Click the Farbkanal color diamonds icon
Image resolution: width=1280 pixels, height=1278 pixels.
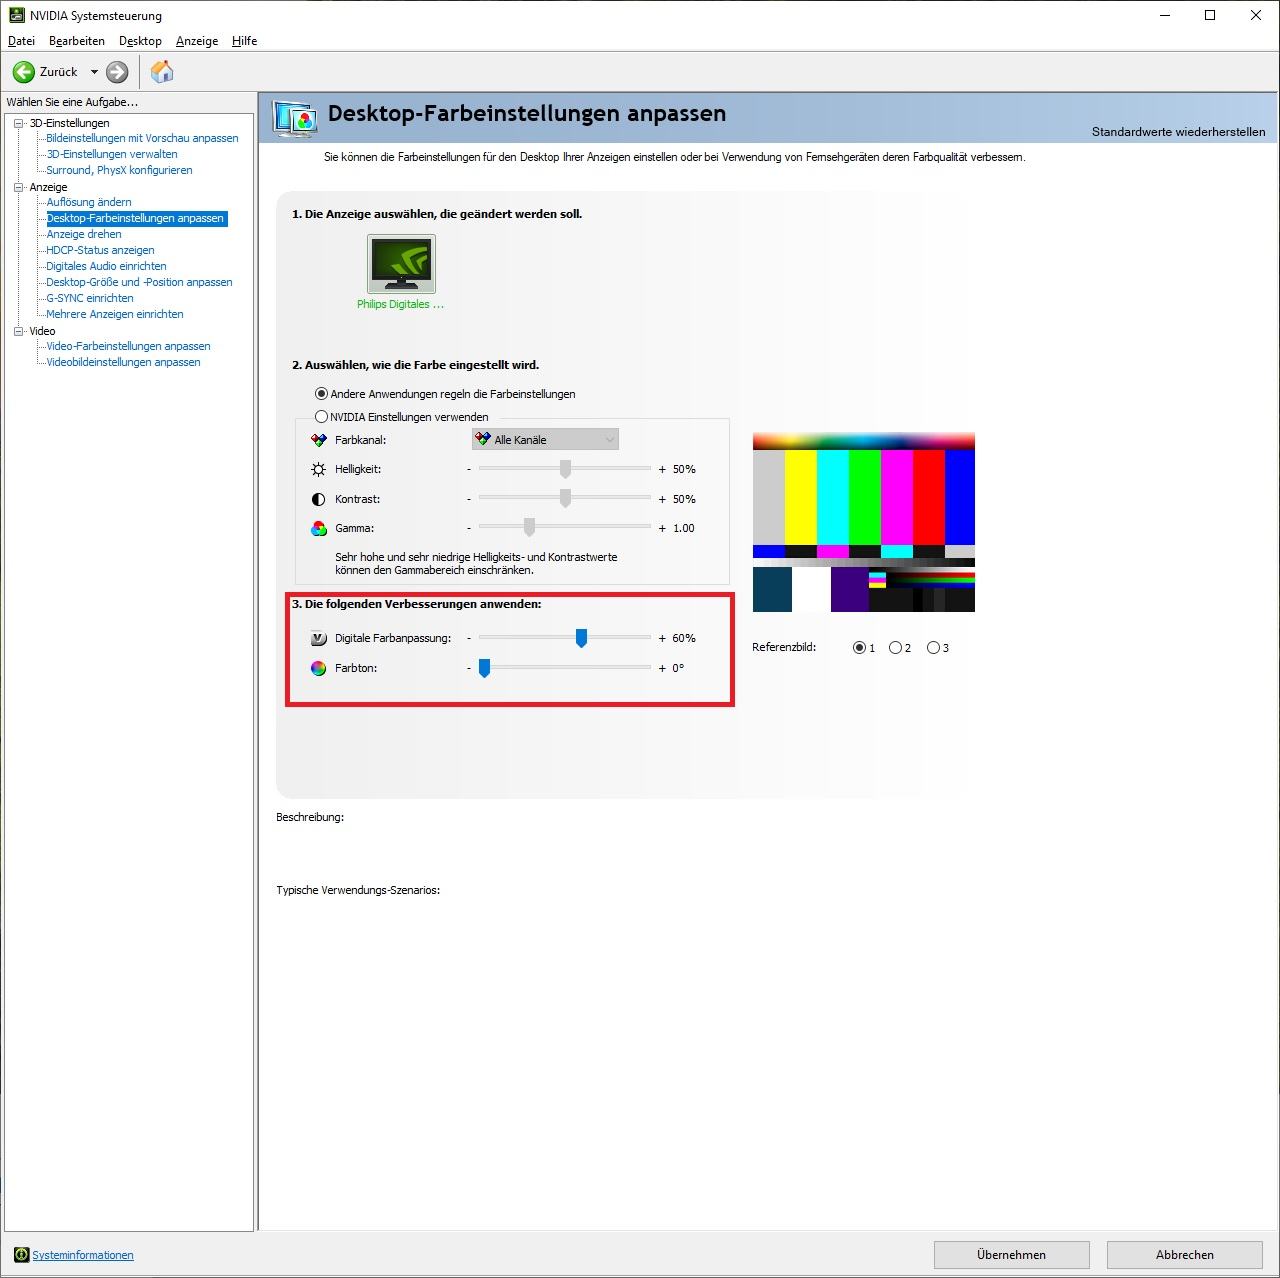pos(318,440)
